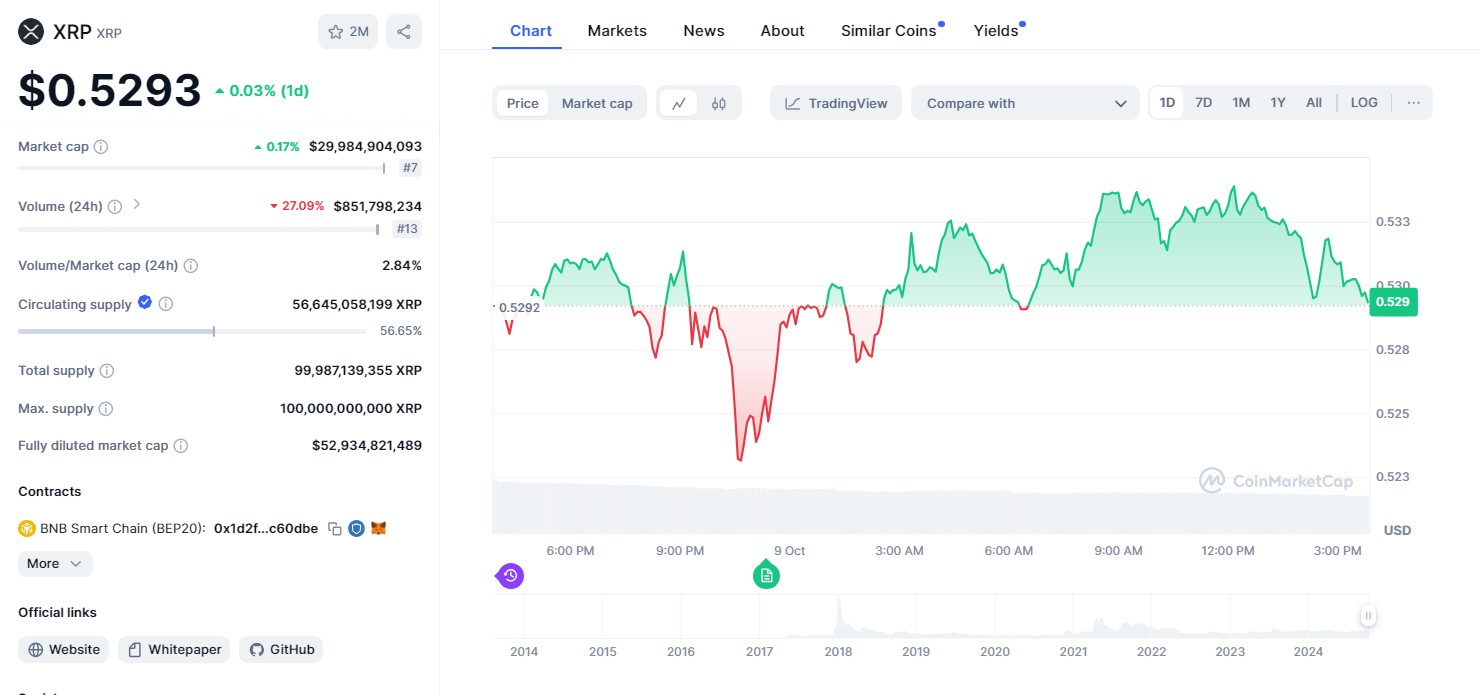Click the $52,934,821,489 diluted cap value

coord(367,446)
